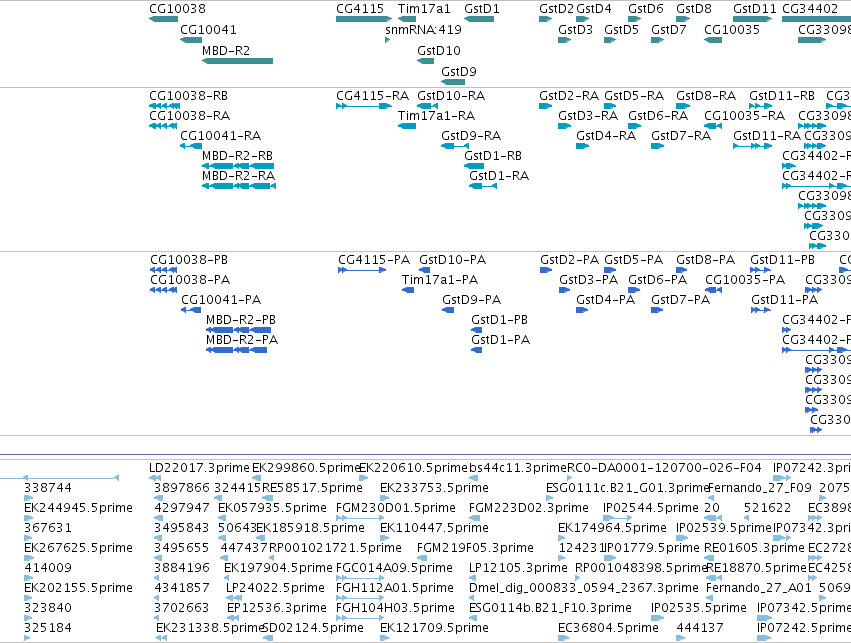The image size is (851, 643).
Task: Select the CG10035-PA protein label
Action: 745,281
